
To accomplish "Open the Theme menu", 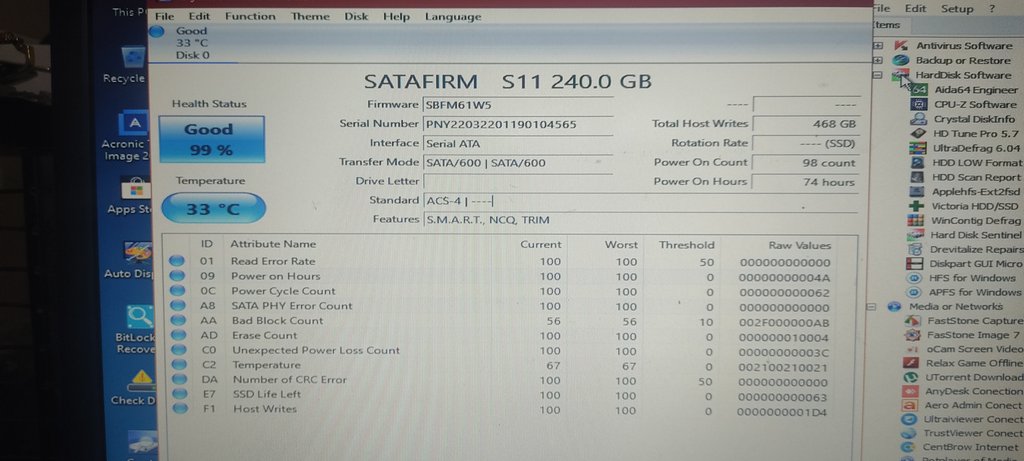I will tap(310, 16).
